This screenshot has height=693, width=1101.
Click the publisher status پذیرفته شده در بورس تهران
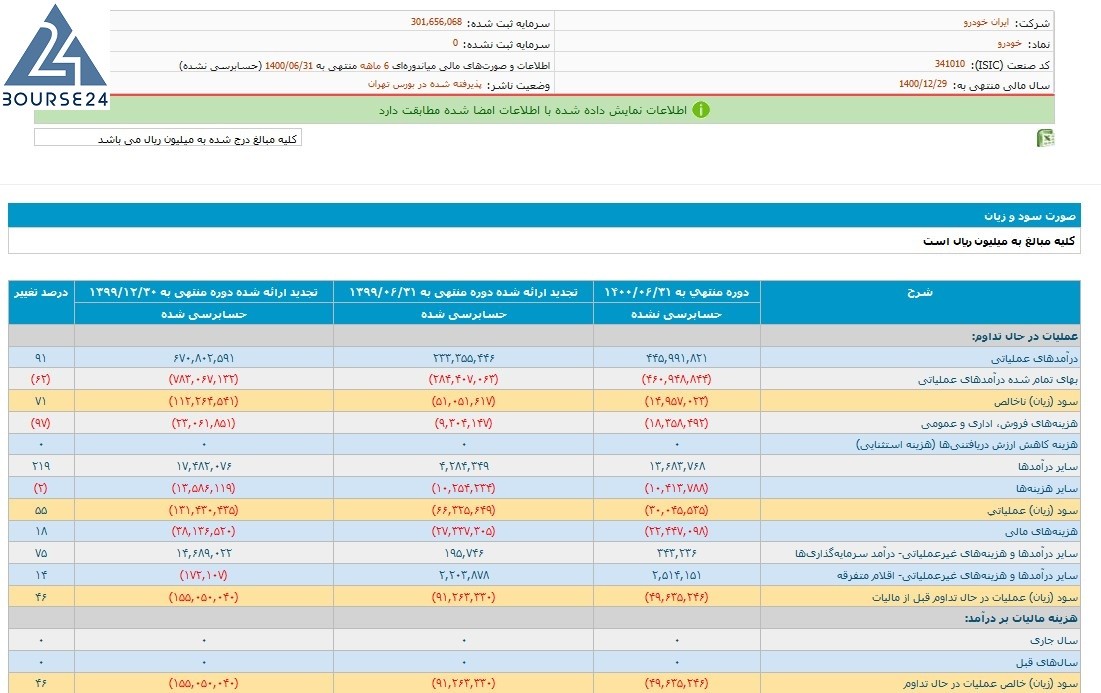click(x=425, y=84)
